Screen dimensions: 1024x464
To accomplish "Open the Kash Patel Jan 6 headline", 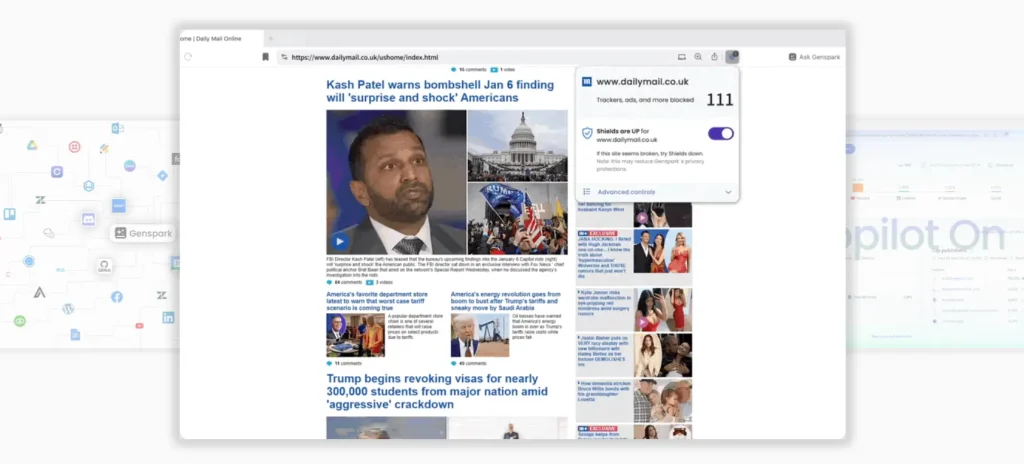I will tap(438, 91).
